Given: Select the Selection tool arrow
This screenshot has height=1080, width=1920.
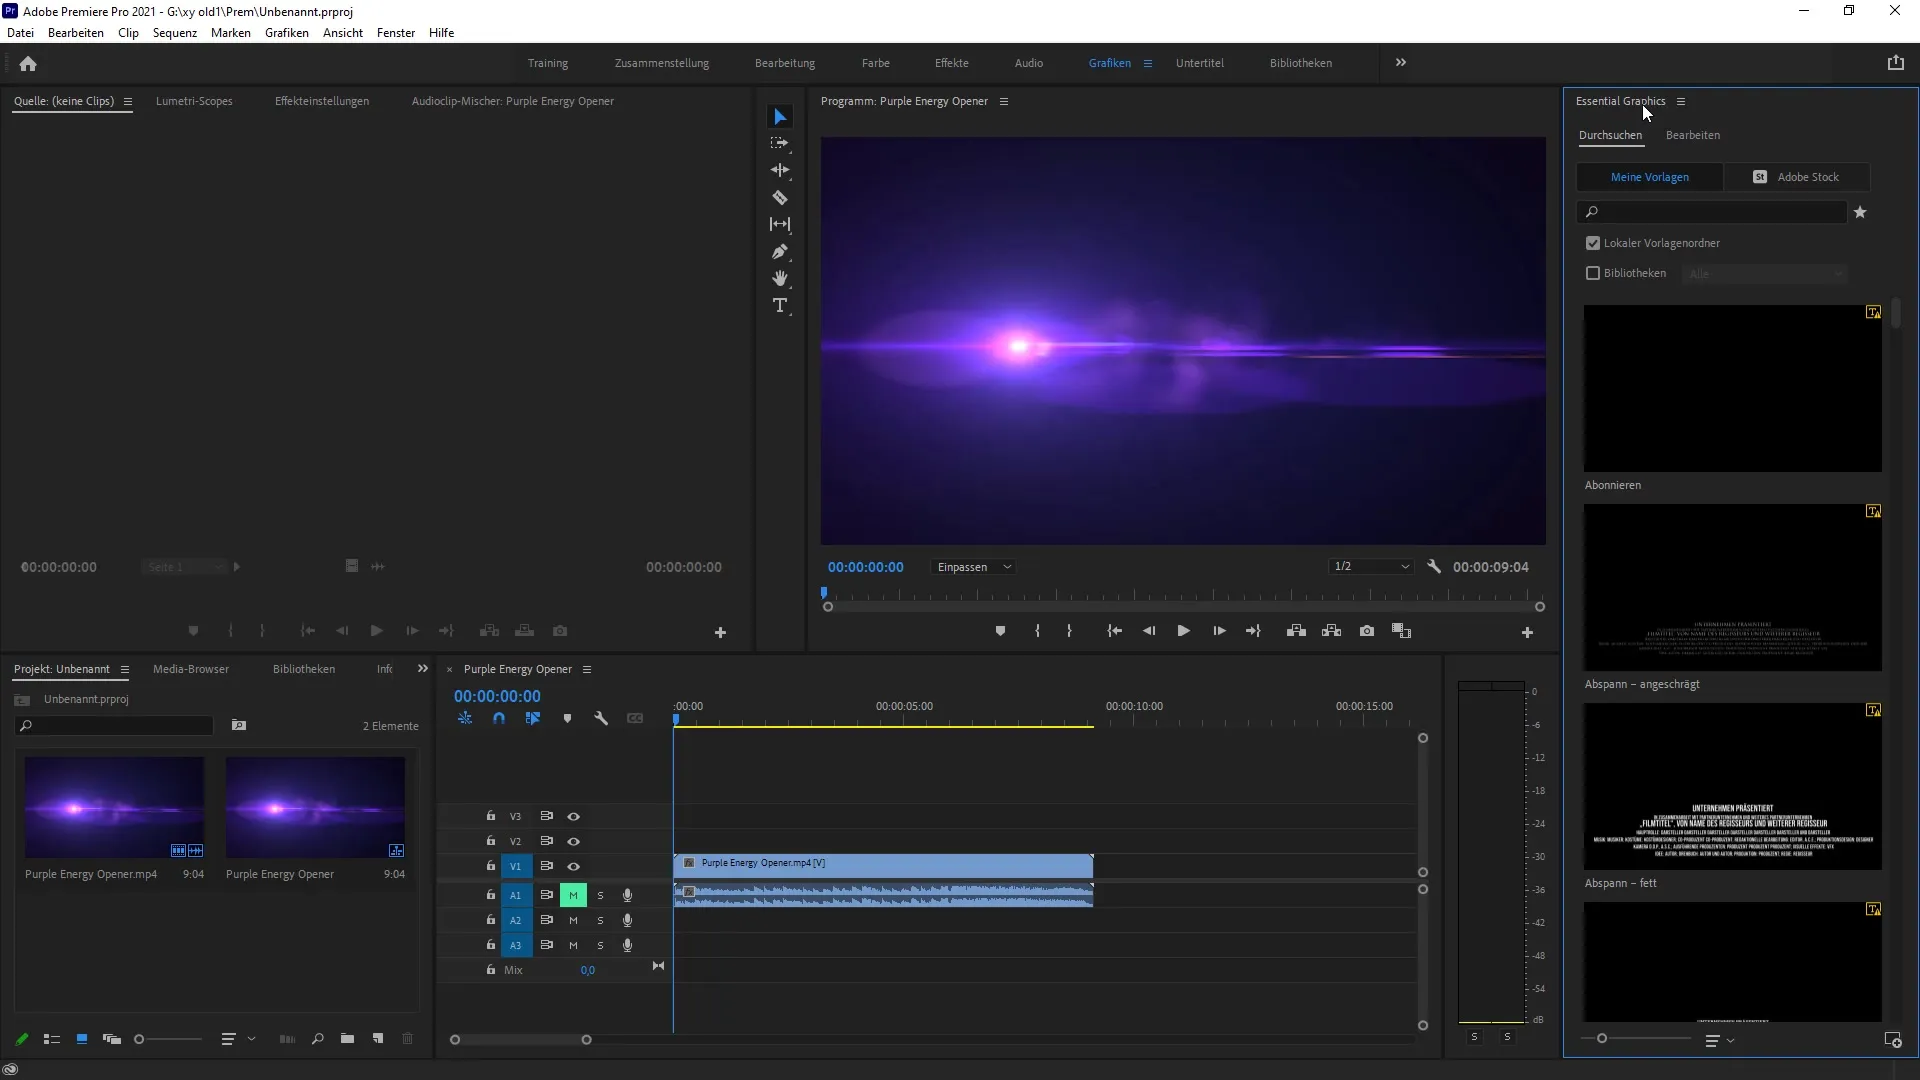Looking at the screenshot, I should click(780, 117).
